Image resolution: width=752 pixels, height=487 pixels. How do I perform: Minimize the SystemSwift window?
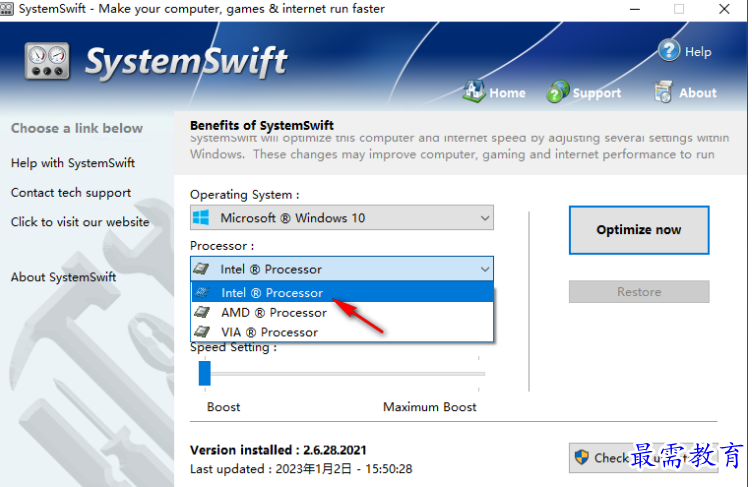(x=635, y=9)
